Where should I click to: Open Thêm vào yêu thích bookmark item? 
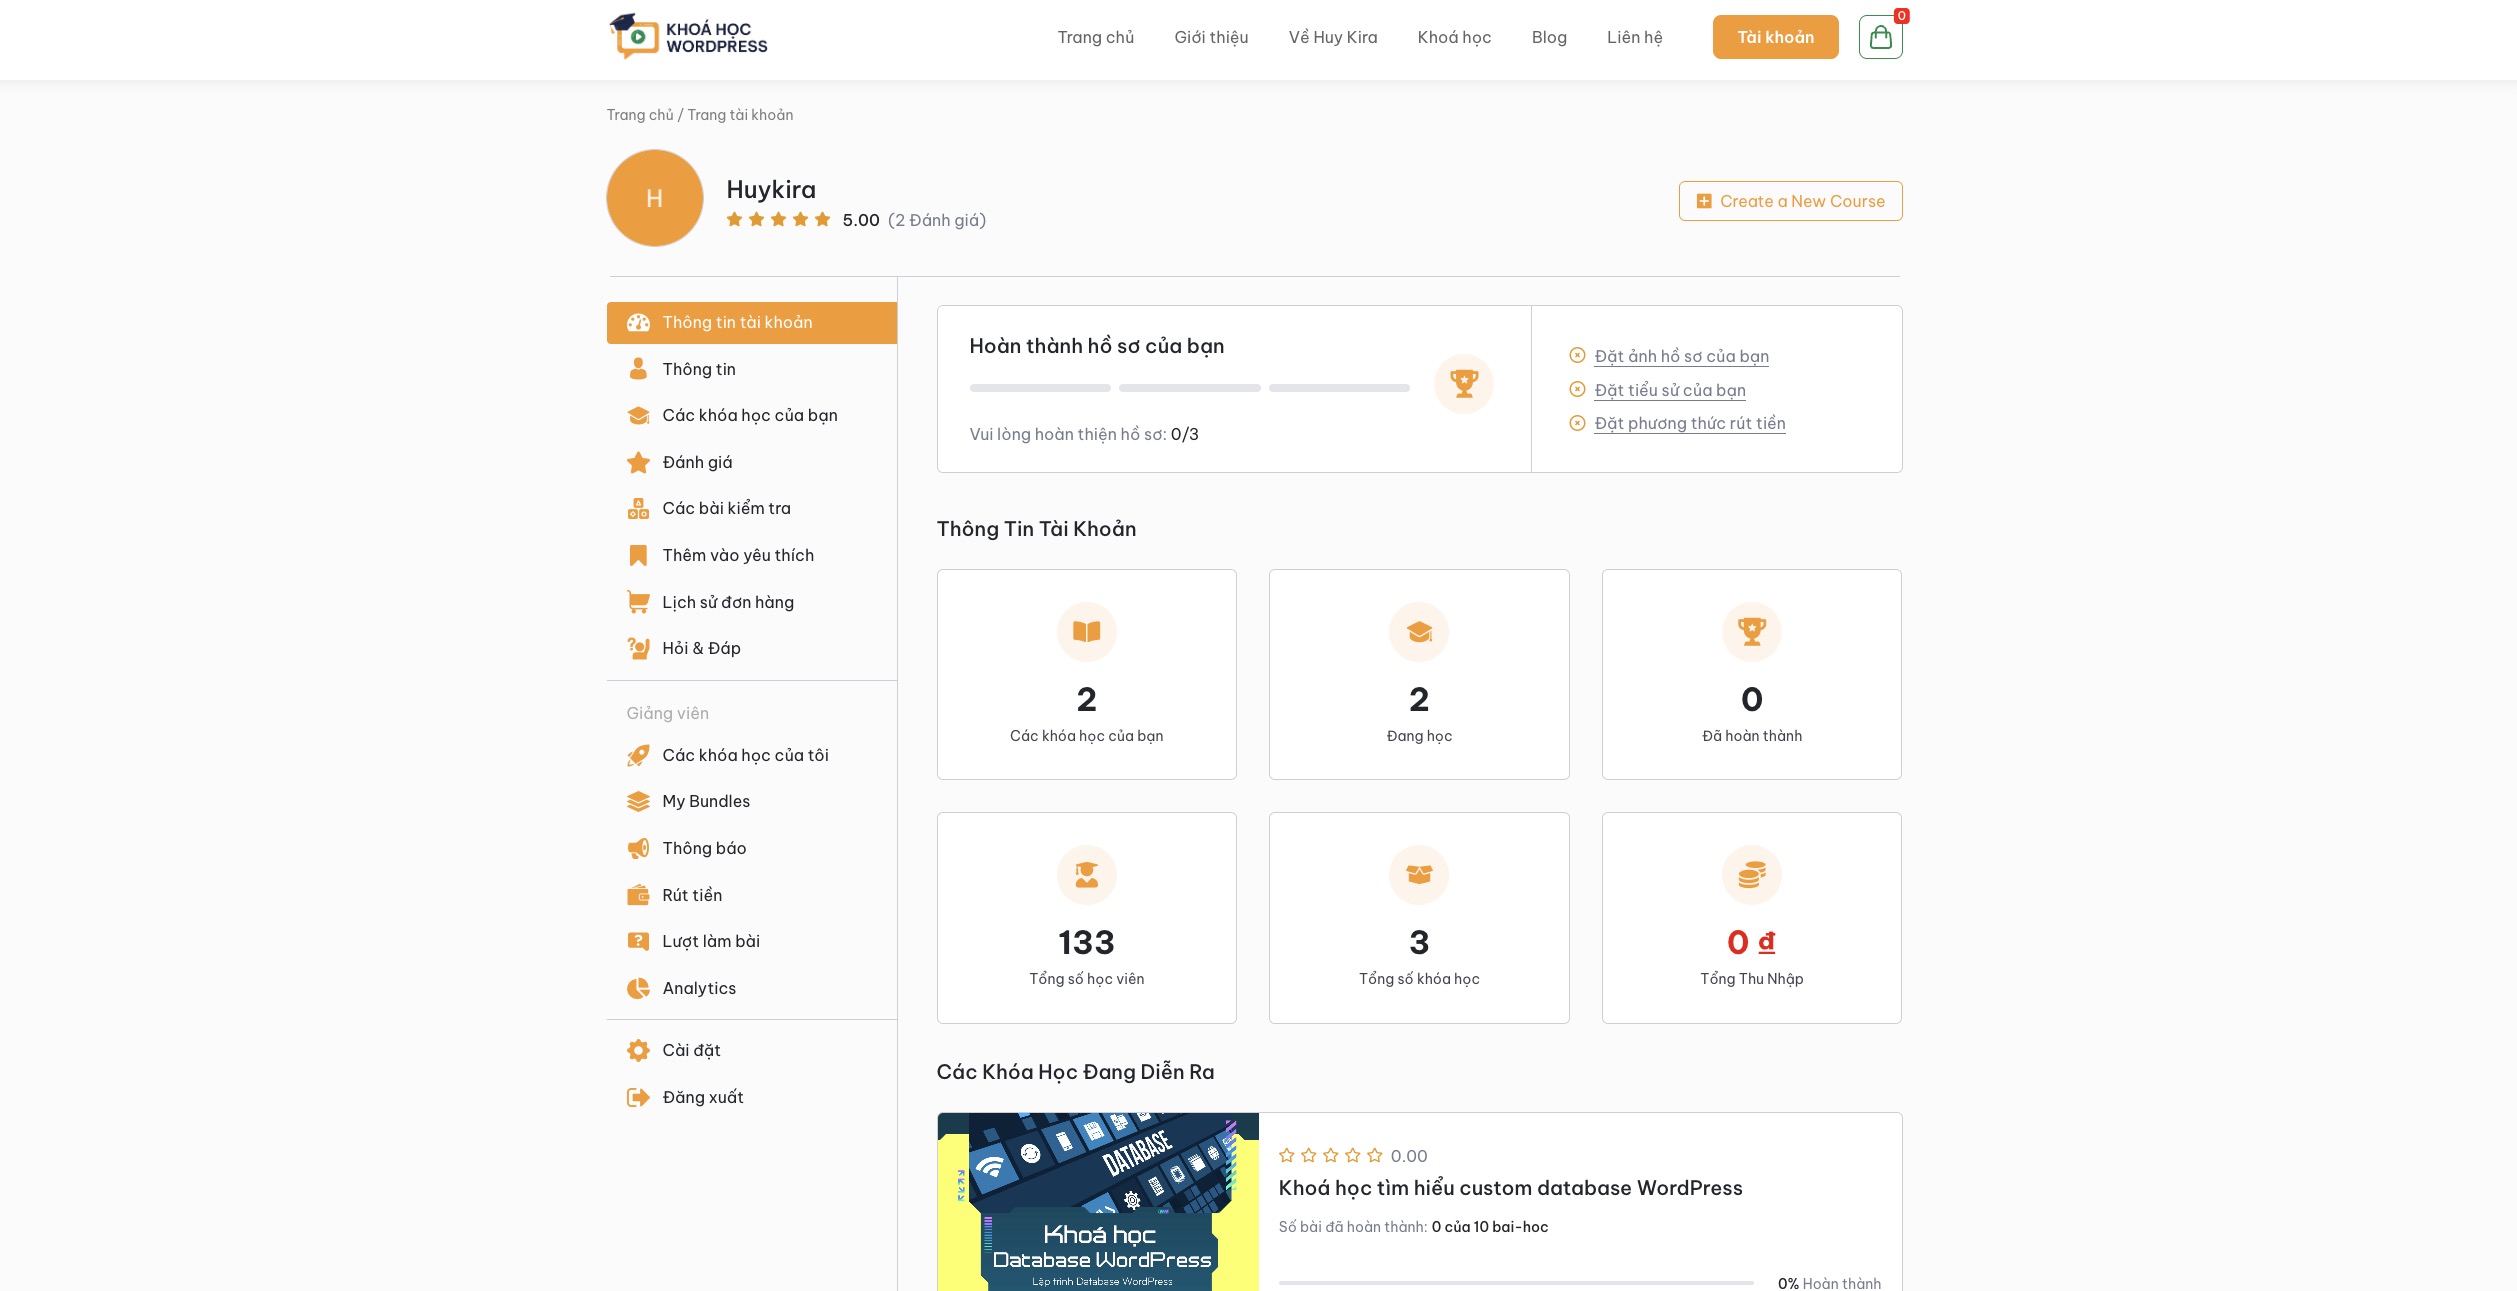(x=737, y=555)
